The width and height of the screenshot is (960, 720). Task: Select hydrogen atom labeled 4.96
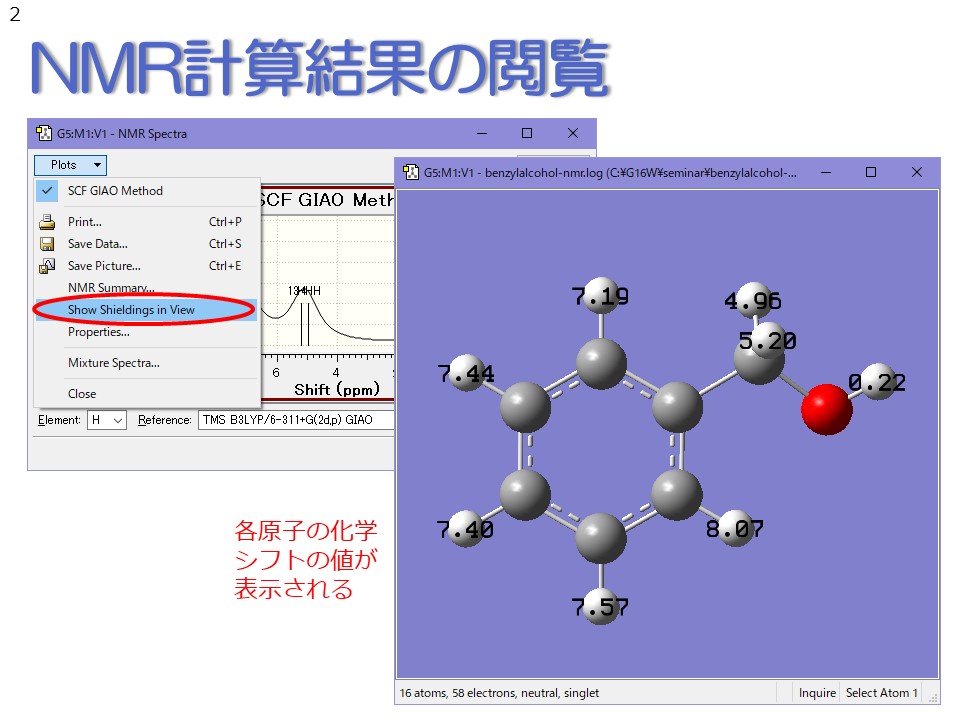pyautogui.click(x=753, y=300)
